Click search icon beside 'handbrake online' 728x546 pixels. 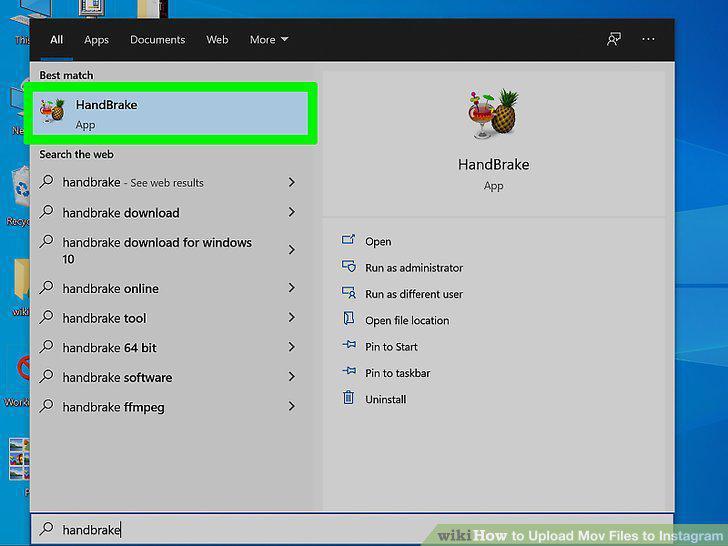[46, 287]
